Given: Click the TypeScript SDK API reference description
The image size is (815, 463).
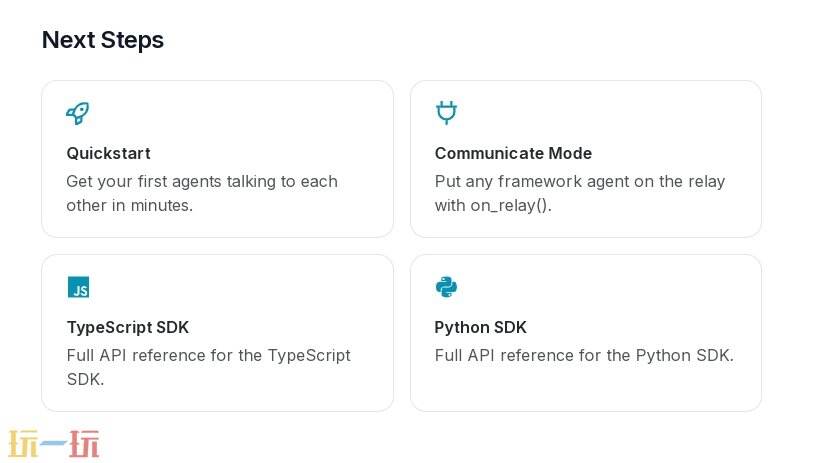Looking at the screenshot, I should (x=208, y=355).
